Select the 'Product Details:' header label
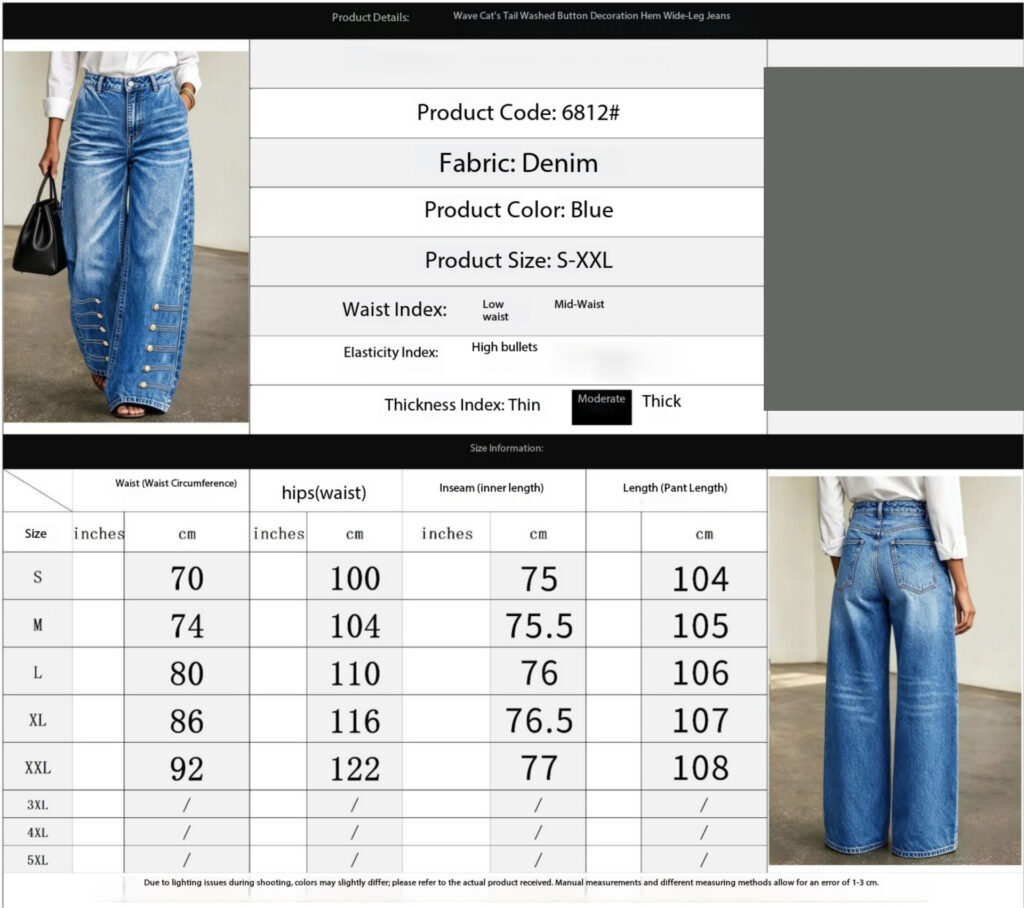The image size is (1024, 908). coord(370,18)
